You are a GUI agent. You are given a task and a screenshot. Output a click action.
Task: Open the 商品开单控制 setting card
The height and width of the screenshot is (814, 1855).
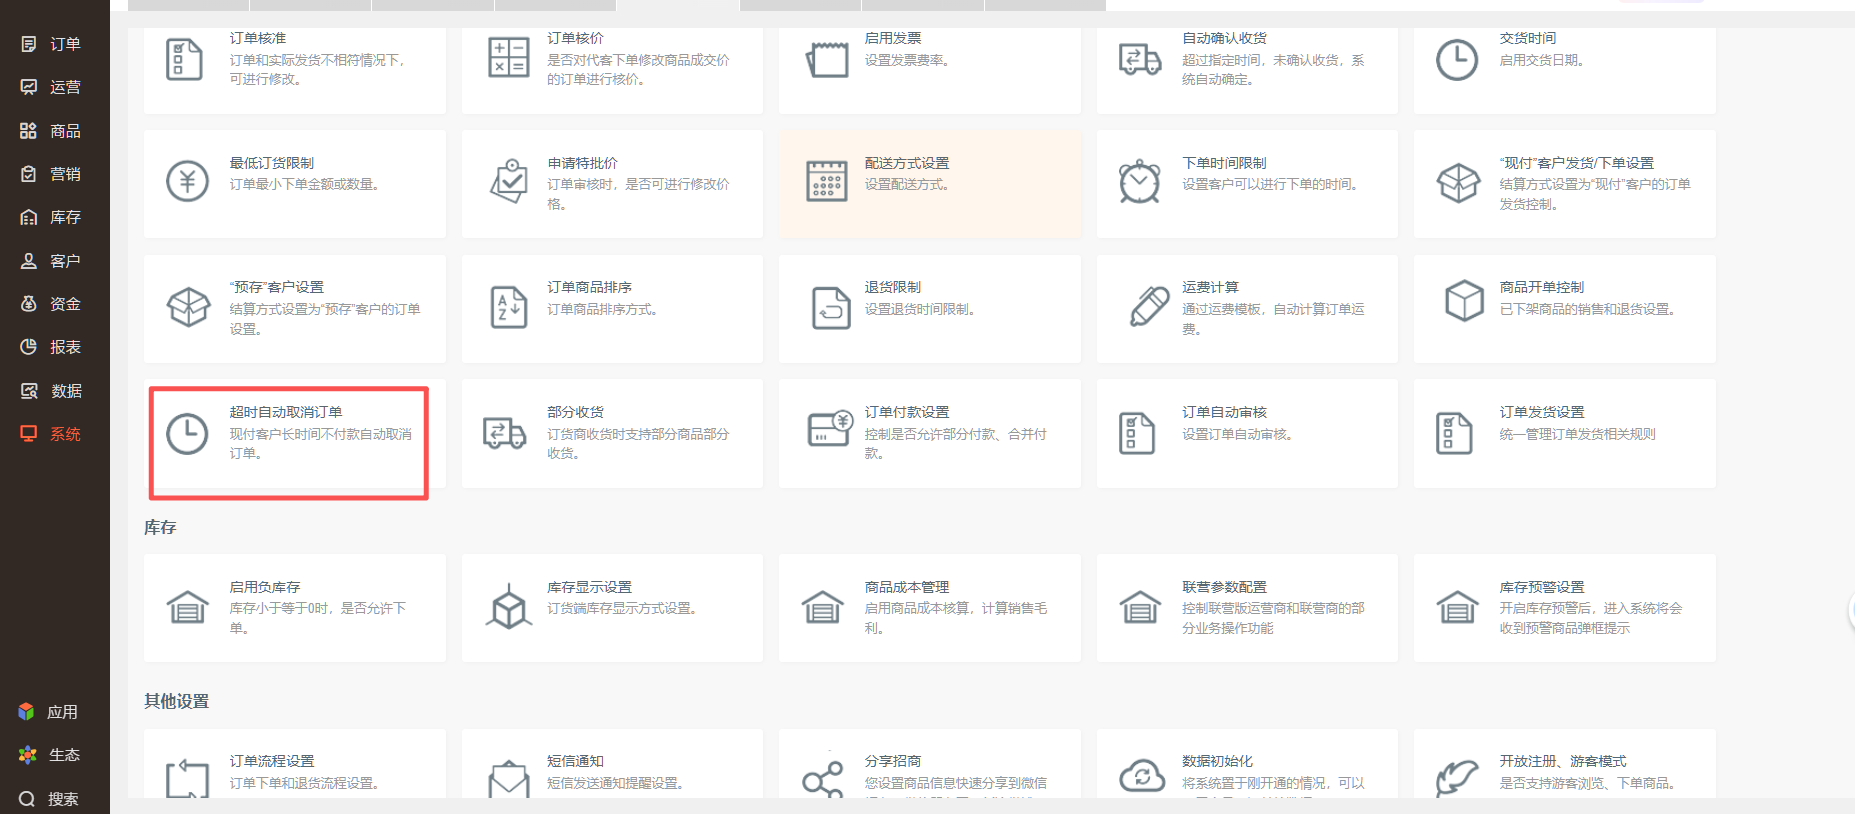click(x=1565, y=309)
